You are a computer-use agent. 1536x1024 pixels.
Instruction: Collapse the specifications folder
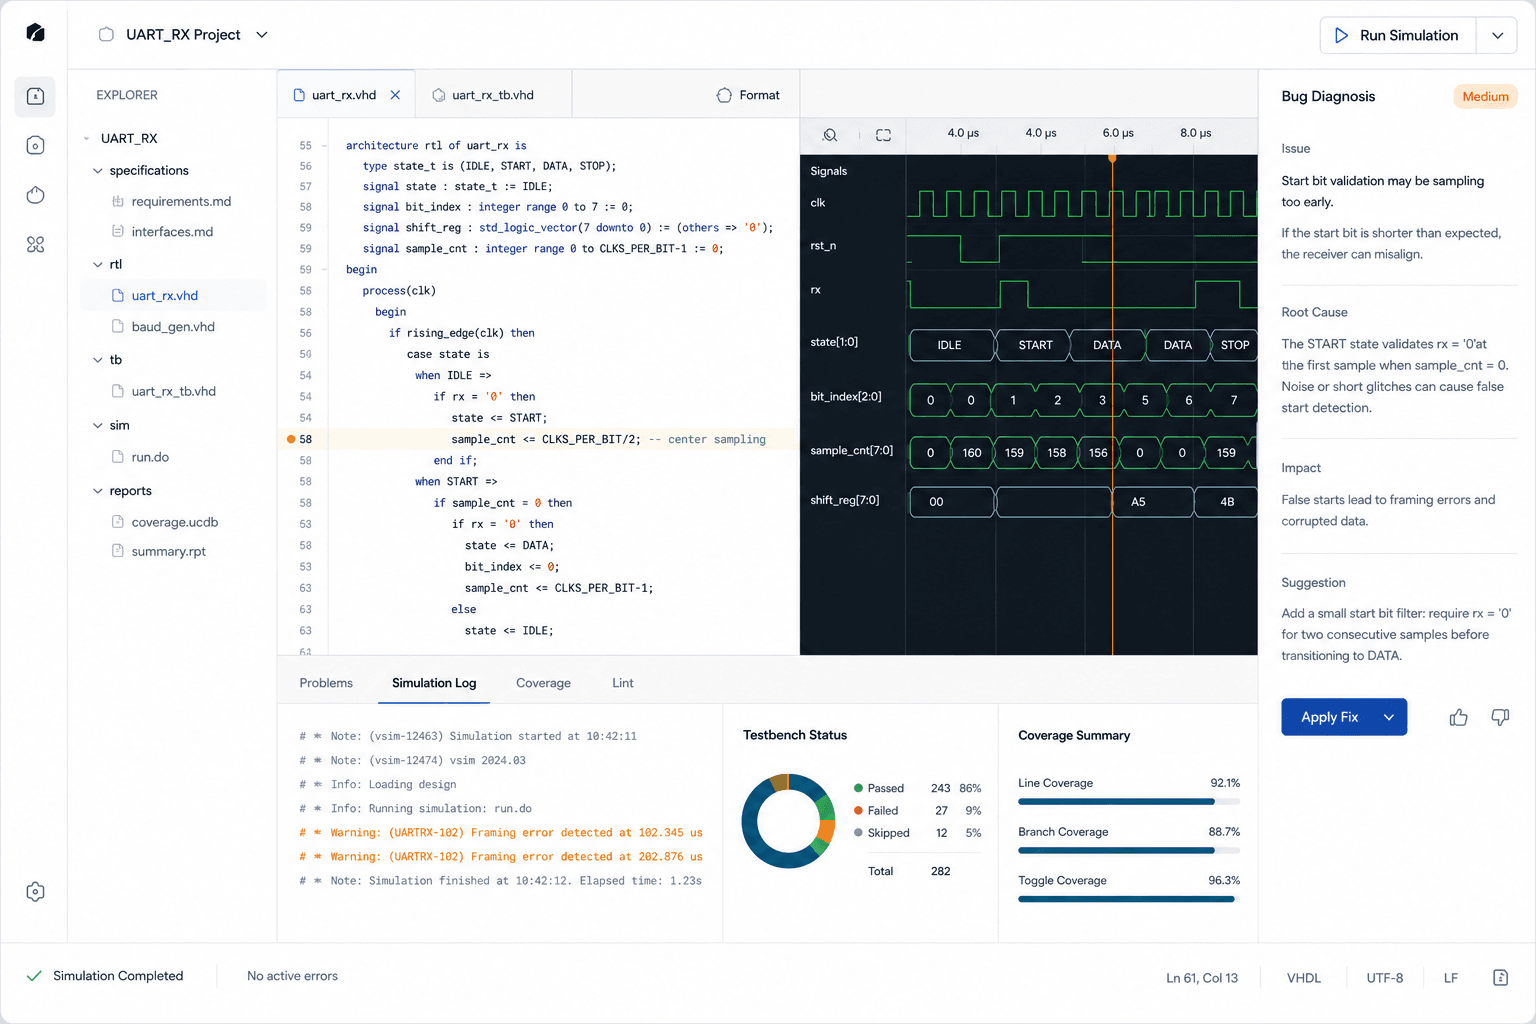[98, 171]
